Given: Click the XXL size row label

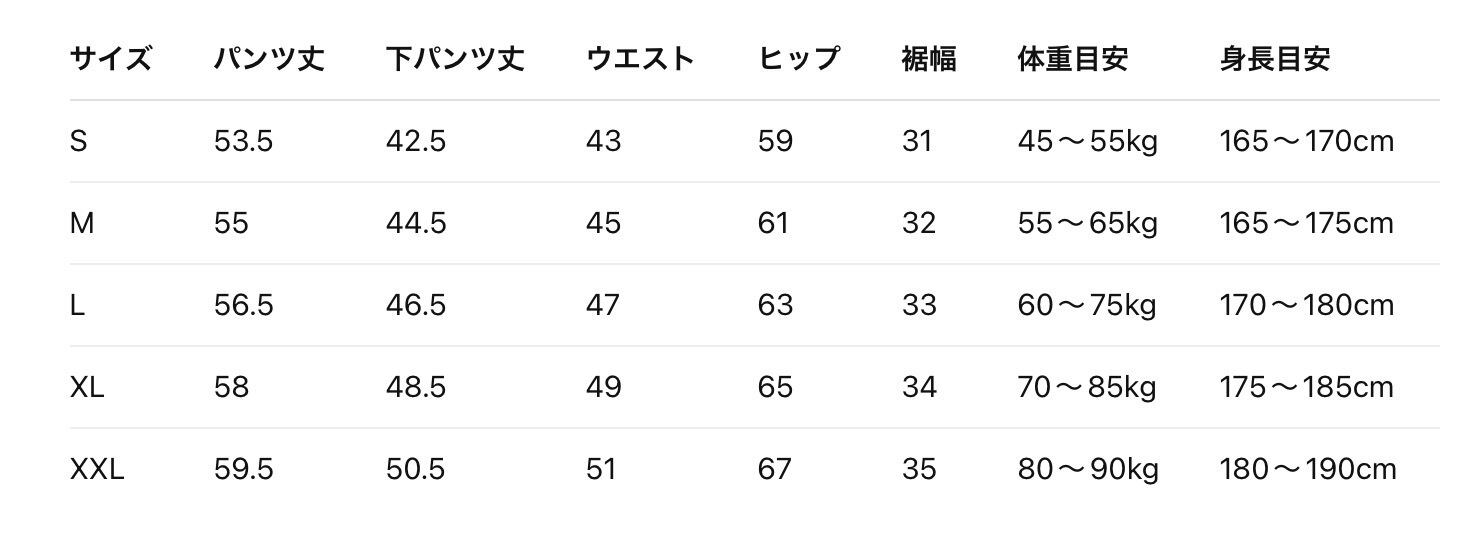Looking at the screenshot, I should 97,469.
